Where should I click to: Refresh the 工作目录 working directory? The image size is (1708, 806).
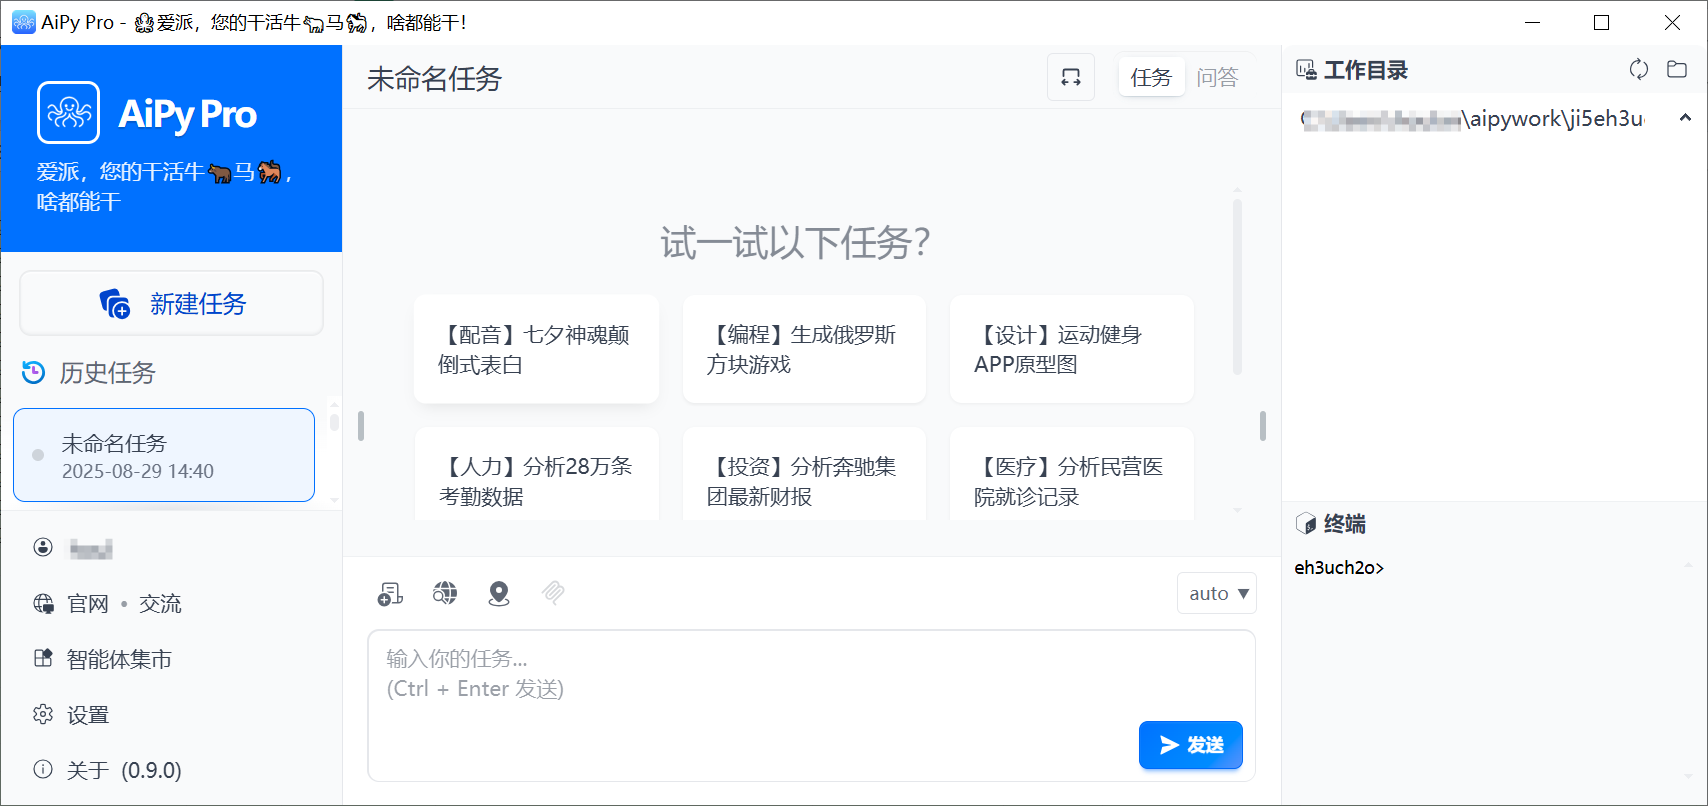[x=1638, y=69]
